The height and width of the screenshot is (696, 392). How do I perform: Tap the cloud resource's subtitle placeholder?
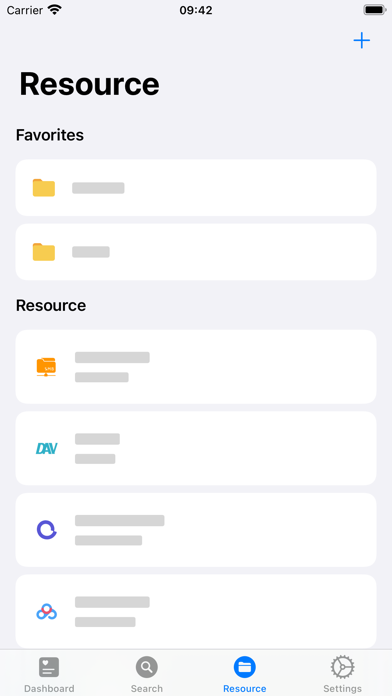point(105,622)
